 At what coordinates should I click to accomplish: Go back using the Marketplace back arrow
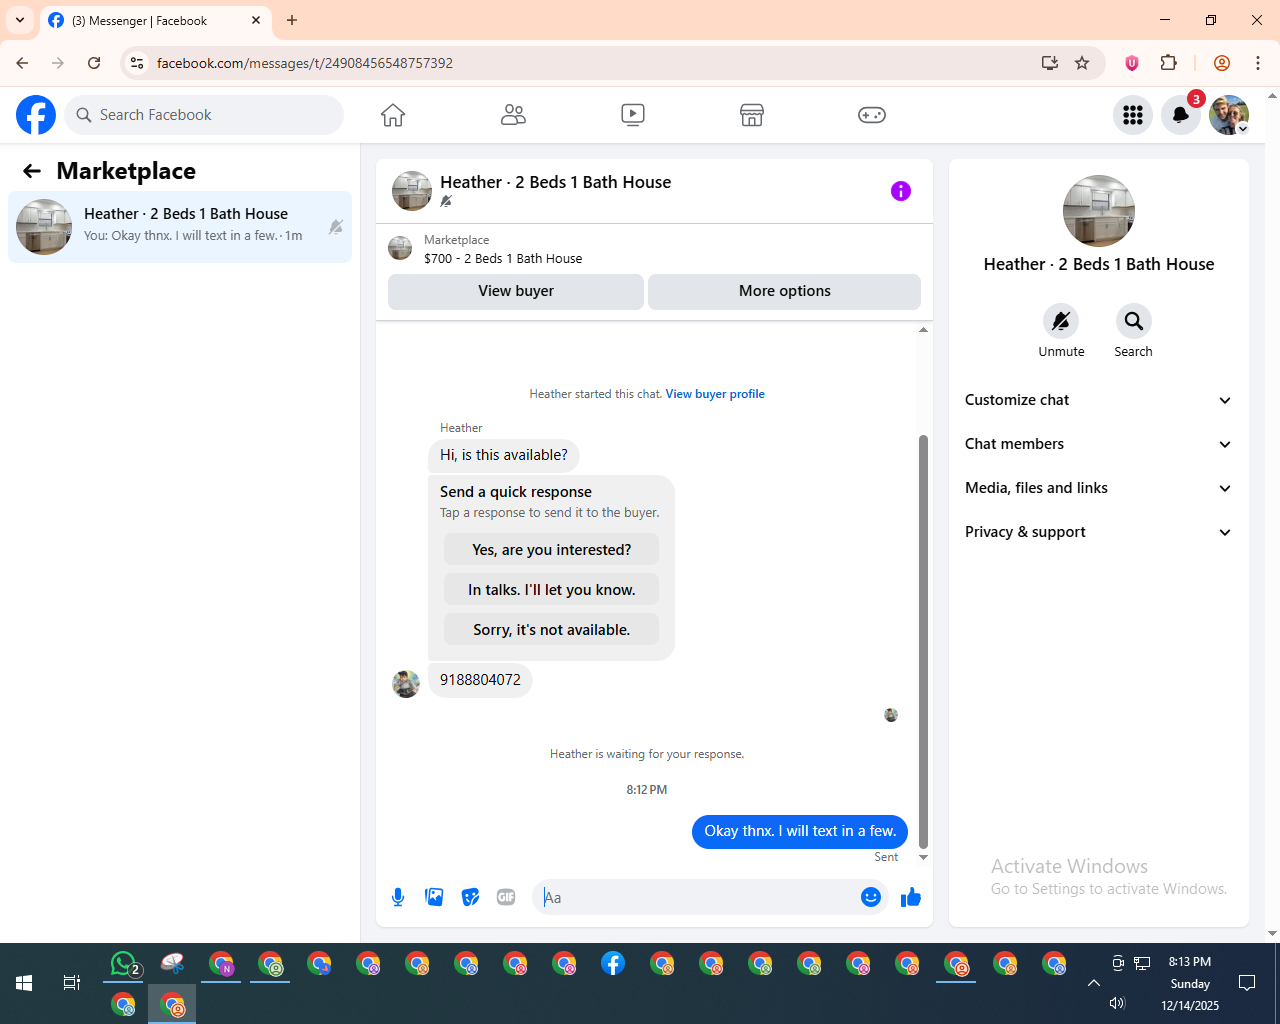pos(32,171)
